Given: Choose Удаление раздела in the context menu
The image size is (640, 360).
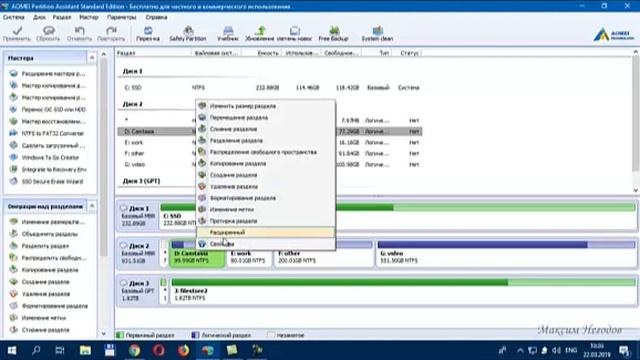Looking at the screenshot, I should [x=265, y=187].
